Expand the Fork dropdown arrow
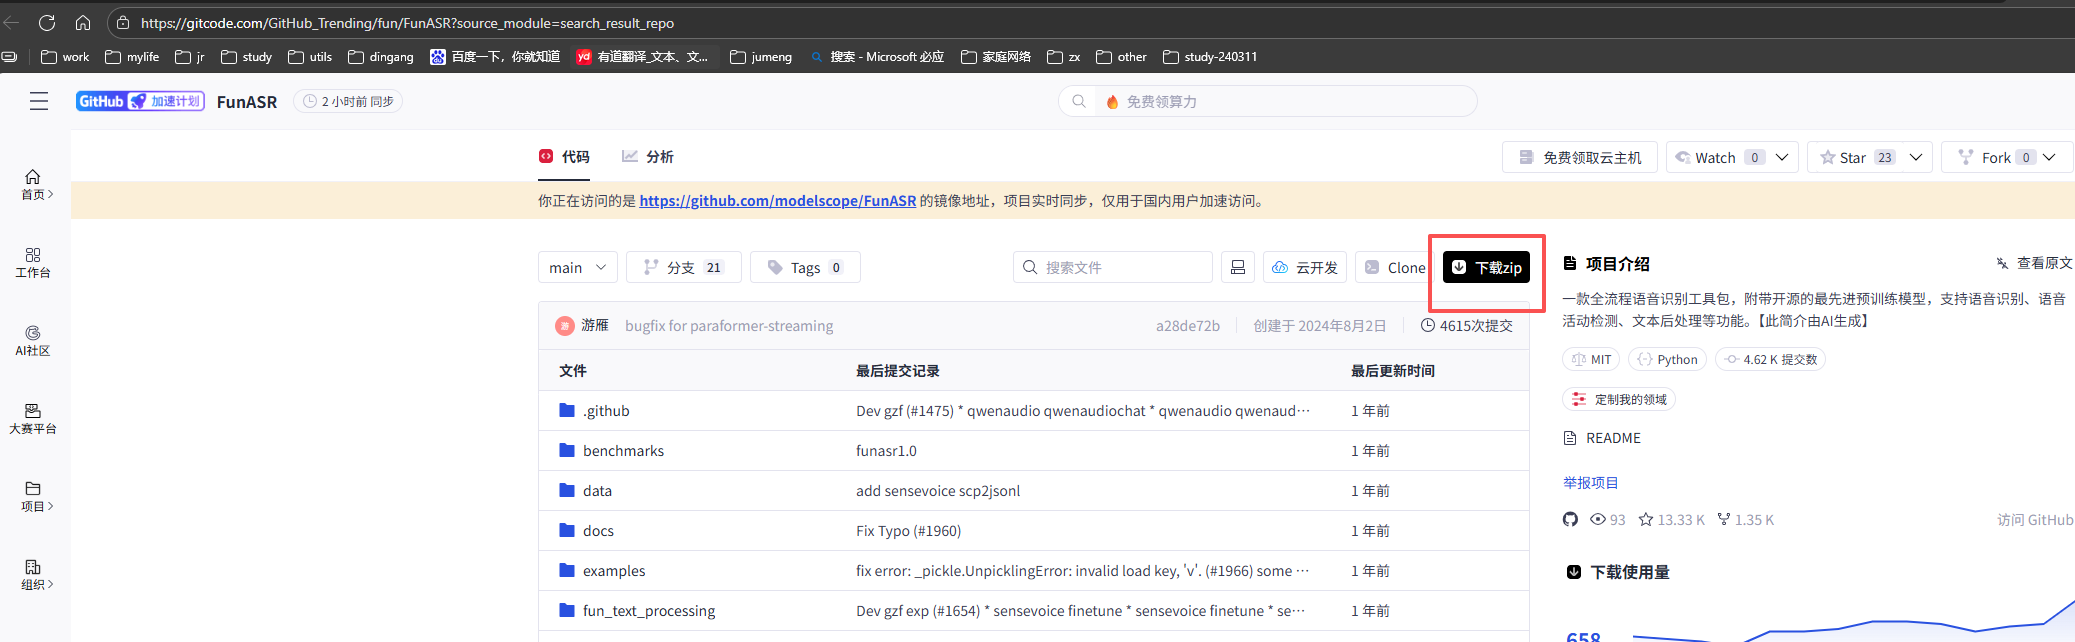2075x642 pixels. pyautogui.click(x=2049, y=157)
